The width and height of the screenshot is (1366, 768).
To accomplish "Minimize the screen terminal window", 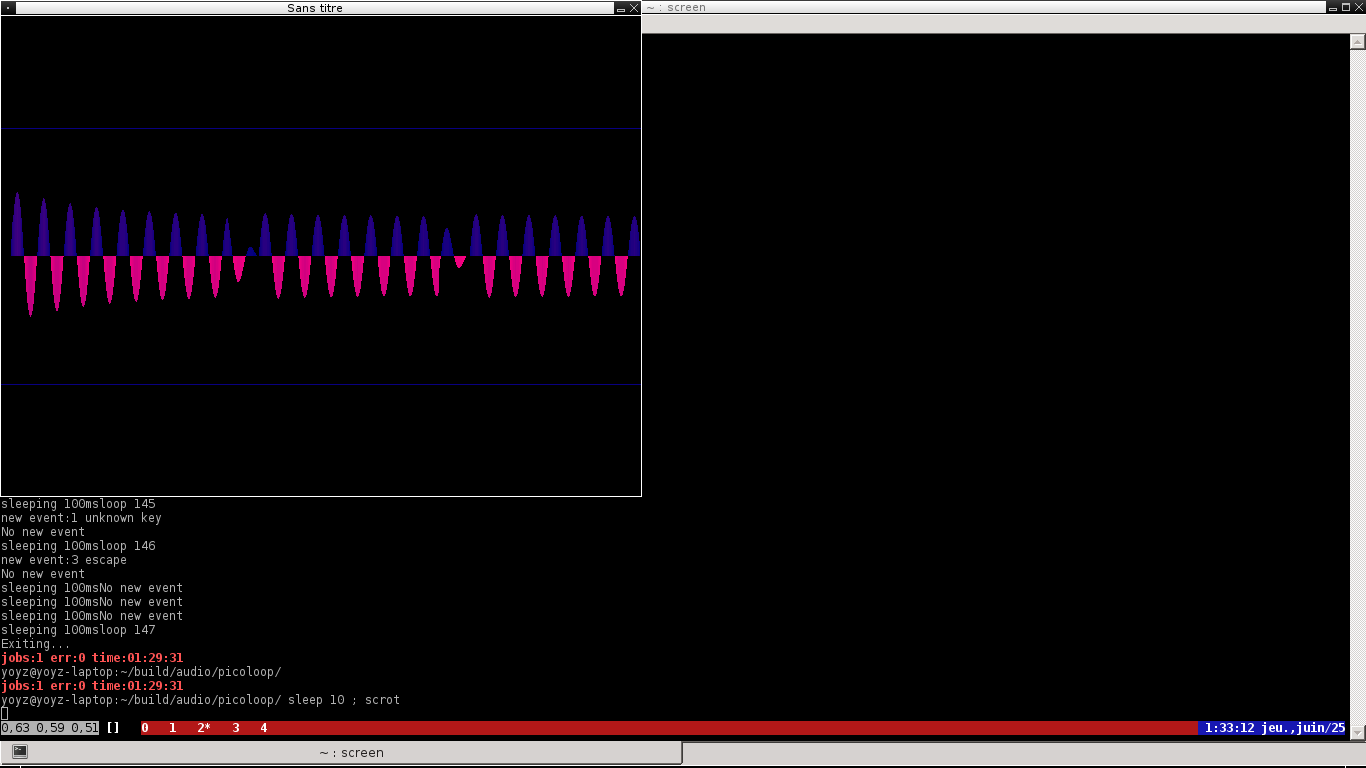I will point(1332,8).
